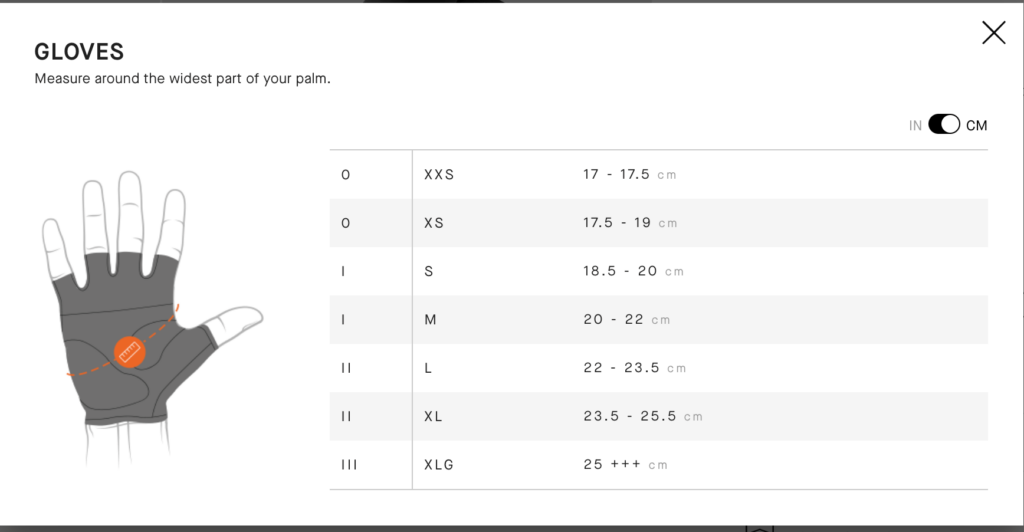Screen dimensions: 1024x532
Task: Click the 17 - 17.5 cm measurement
Action: click(x=630, y=174)
